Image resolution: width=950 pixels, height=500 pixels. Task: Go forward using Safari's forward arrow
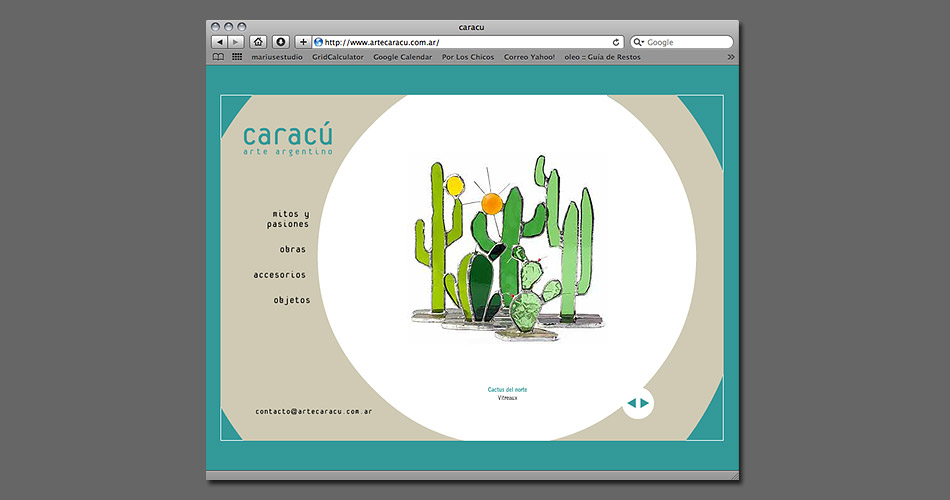(x=236, y=42)
